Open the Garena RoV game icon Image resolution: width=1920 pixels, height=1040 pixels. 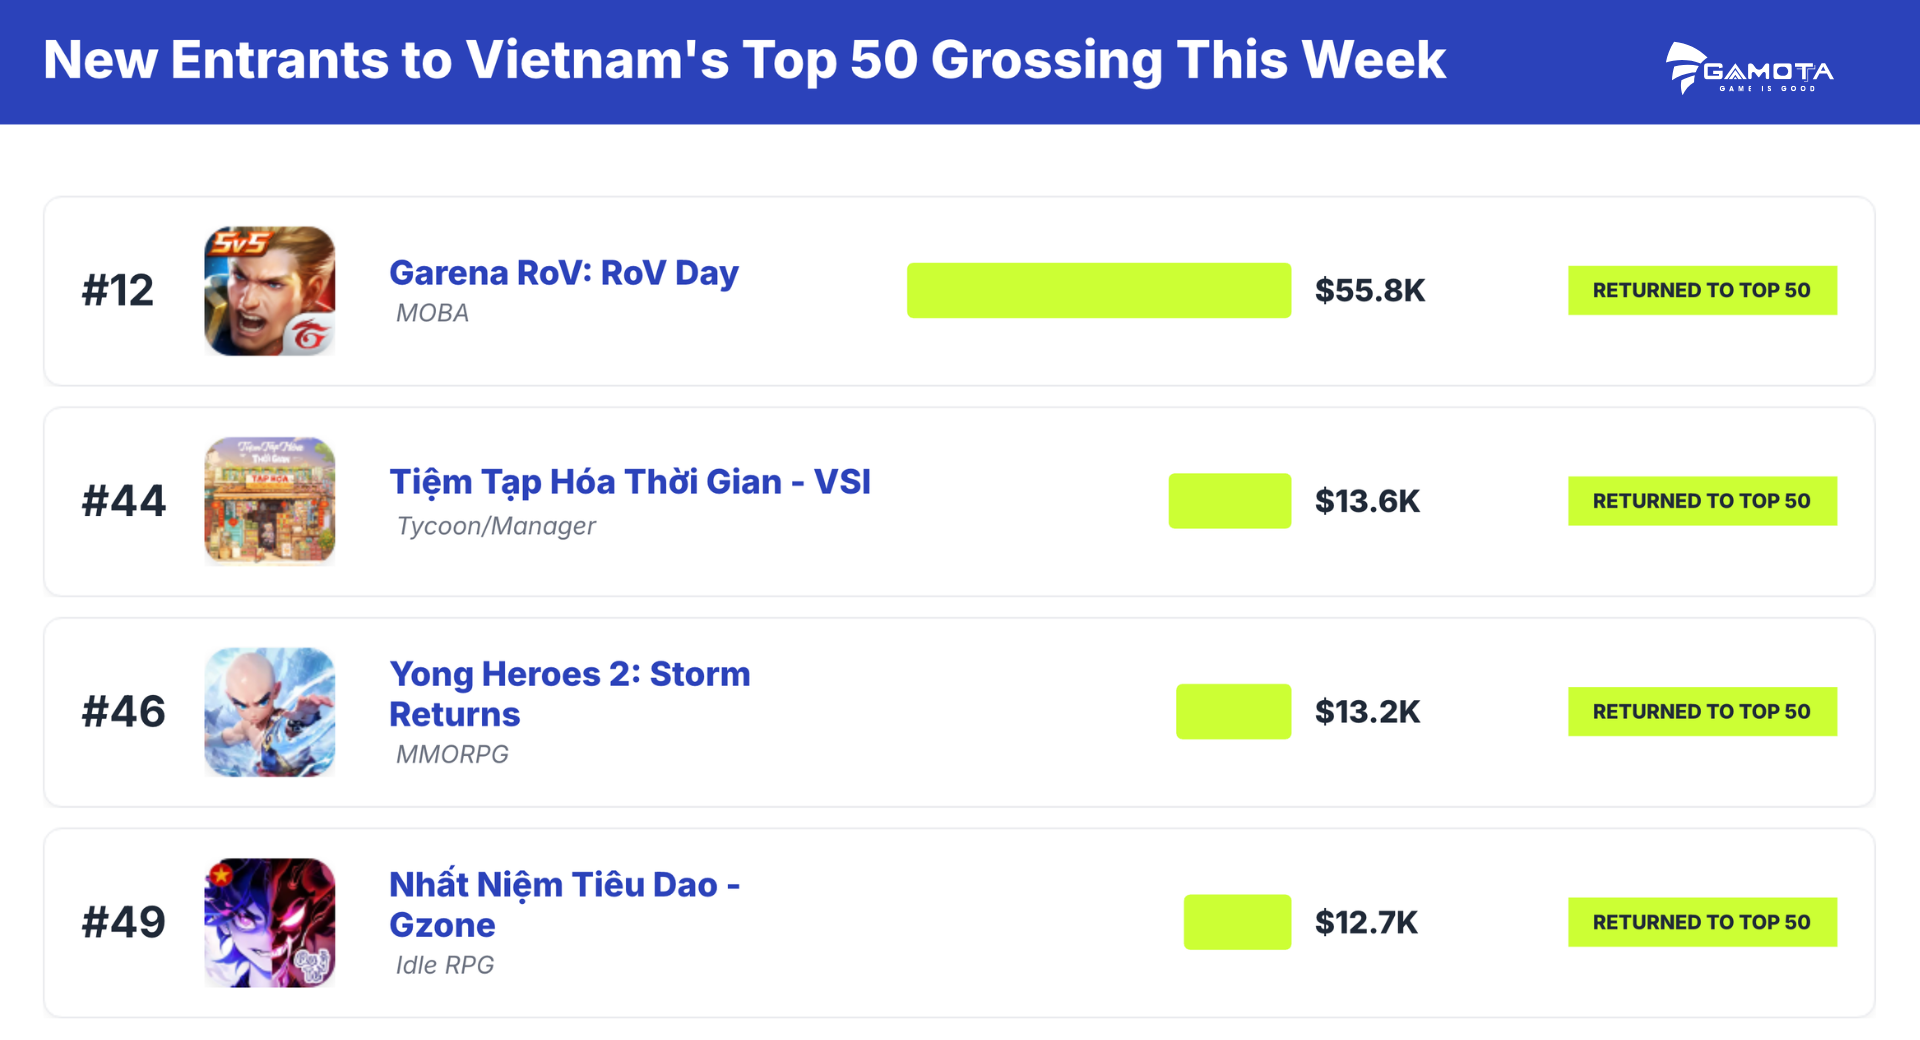tap(270, 291)
